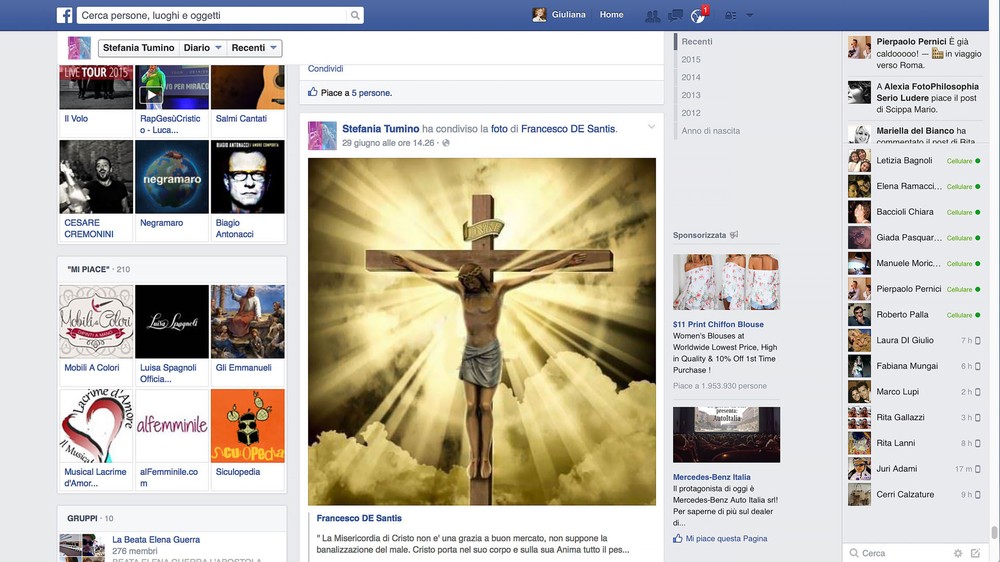1000x562 pixels.
Task: Open the $11 Print Chiffon Blouse ad
Action: point(718,324)
